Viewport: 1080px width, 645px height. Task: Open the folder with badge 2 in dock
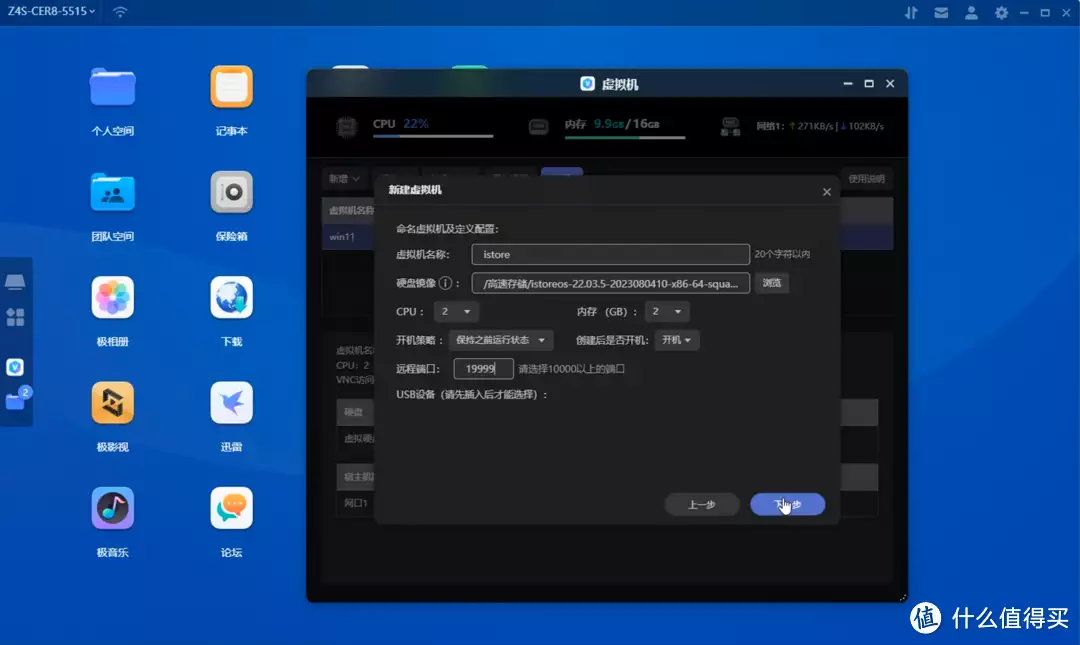click(17, 400)
